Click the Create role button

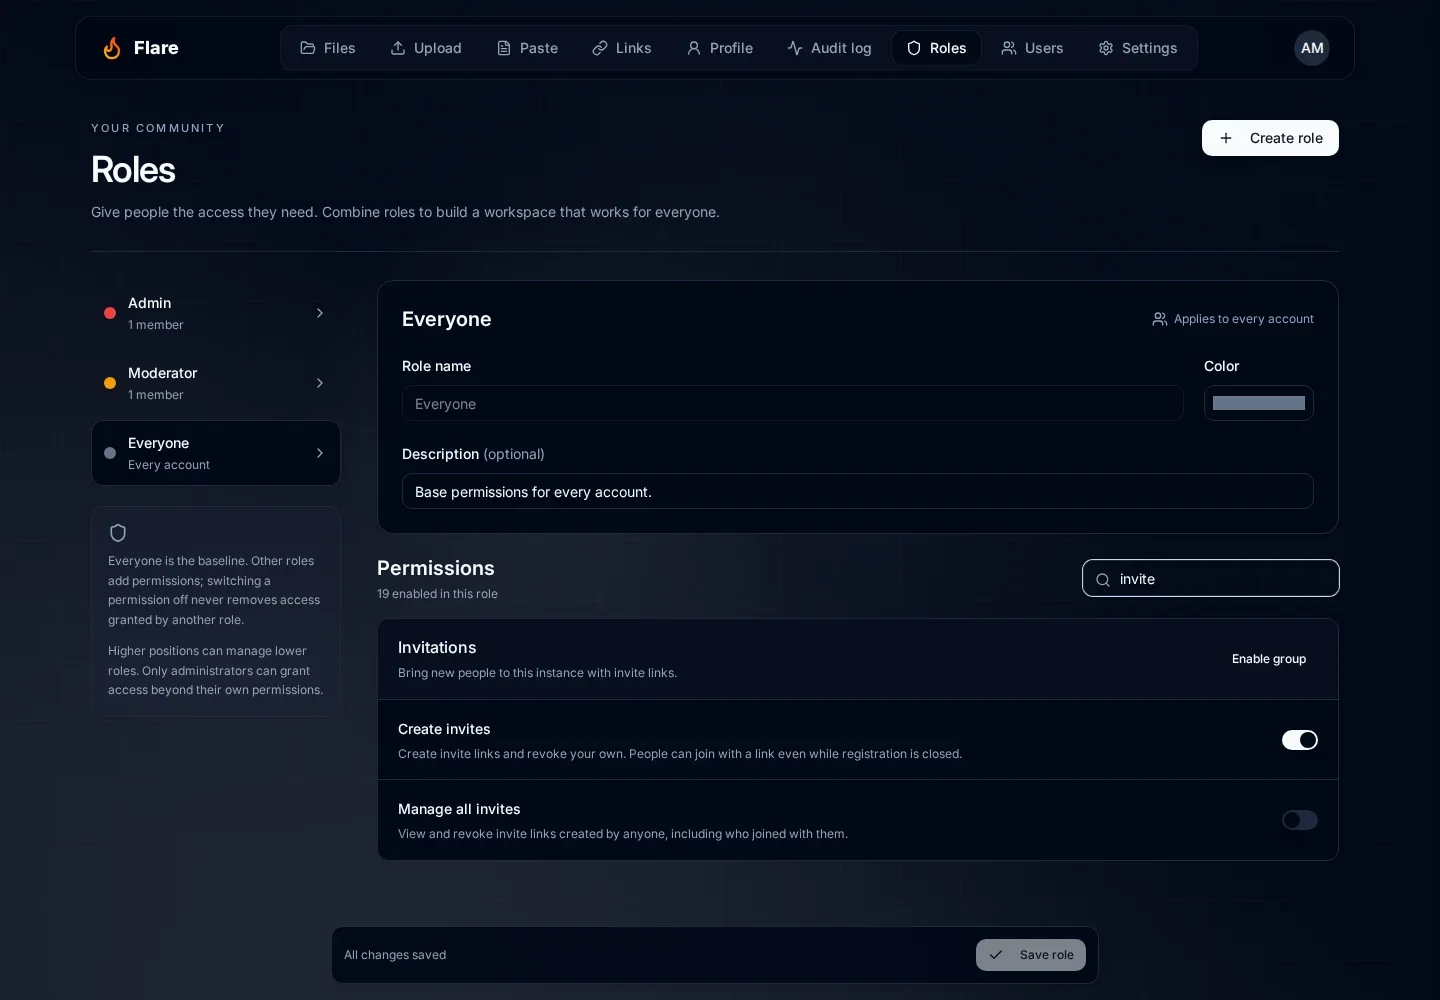tap(1270, 138)
